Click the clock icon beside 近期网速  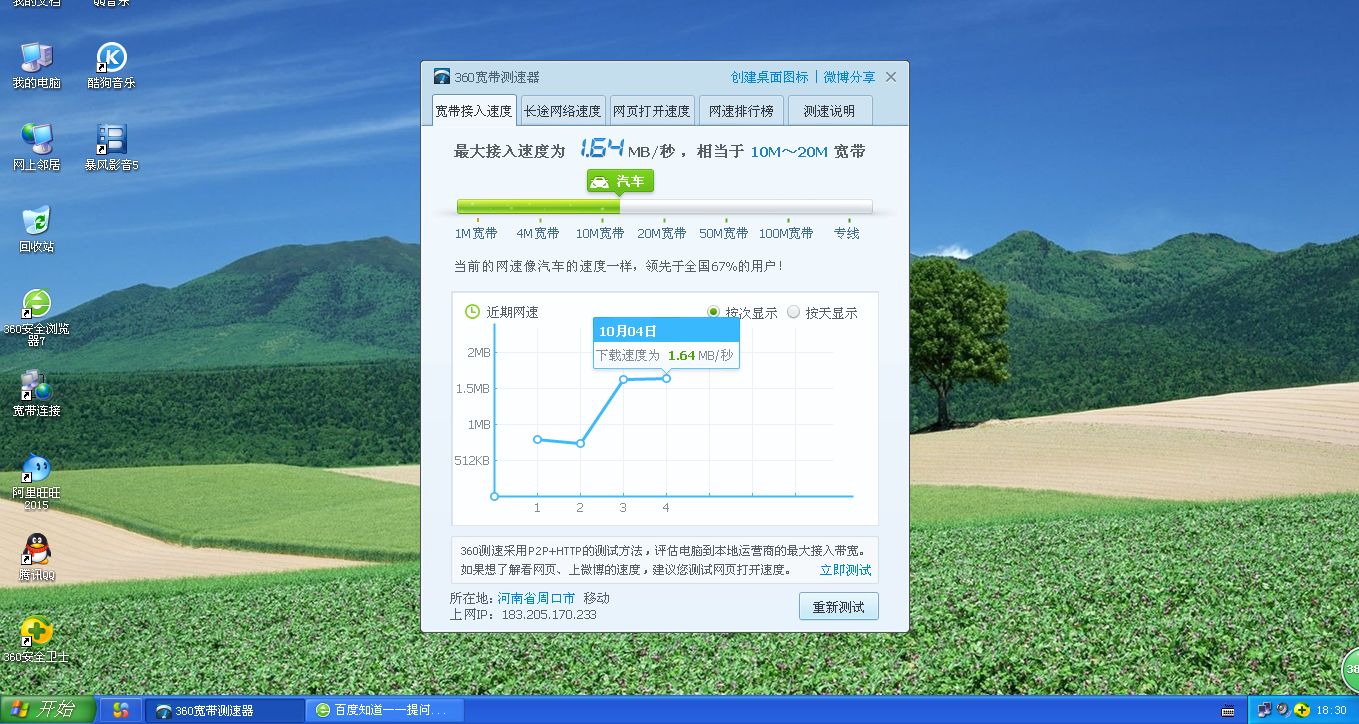coord(472,312)
